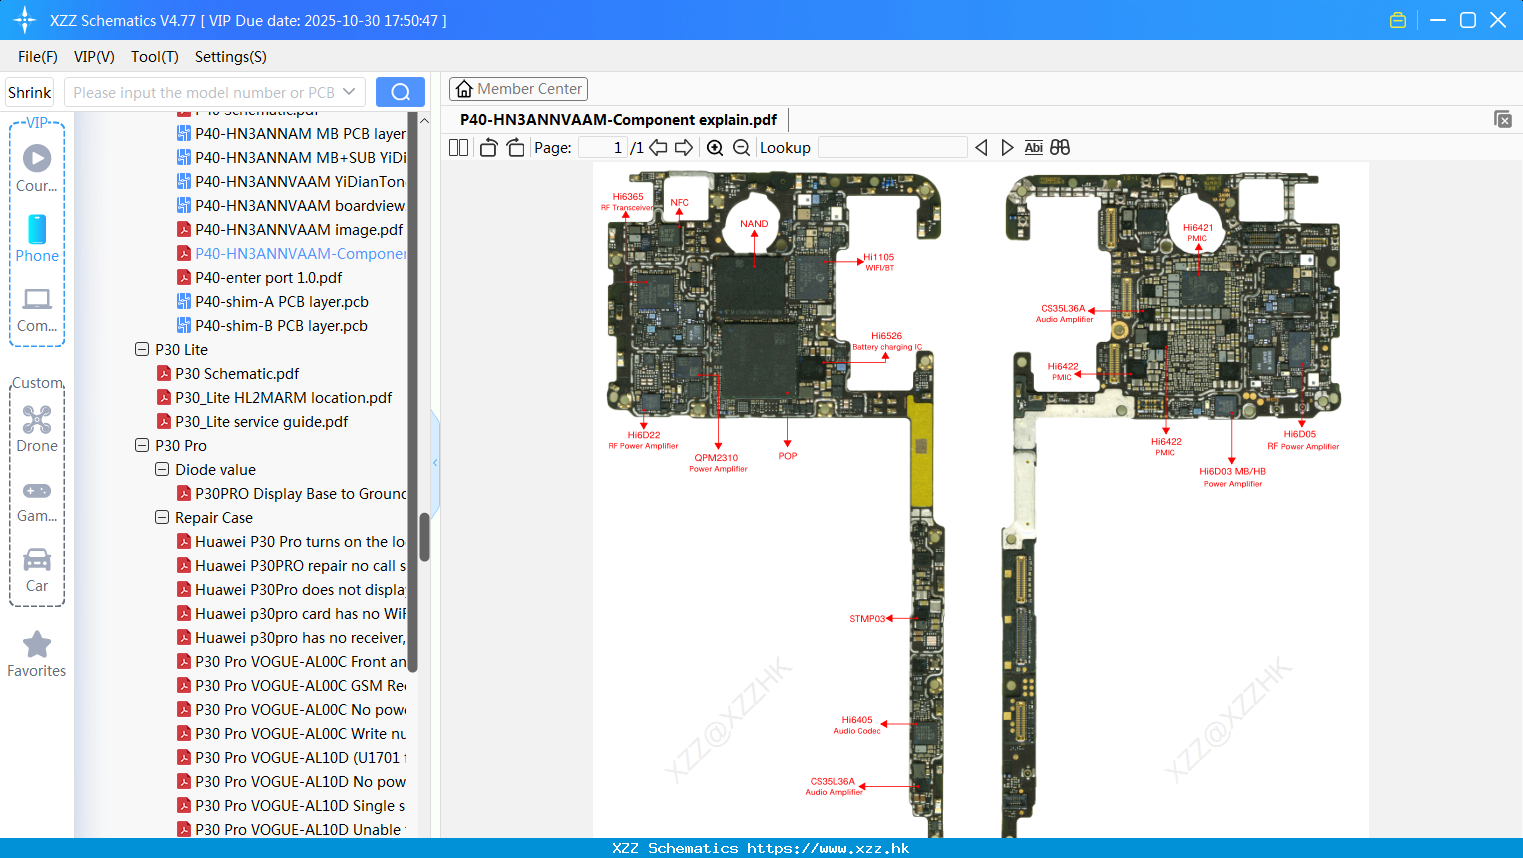Click the XZZ logo icon

point(25,20)
